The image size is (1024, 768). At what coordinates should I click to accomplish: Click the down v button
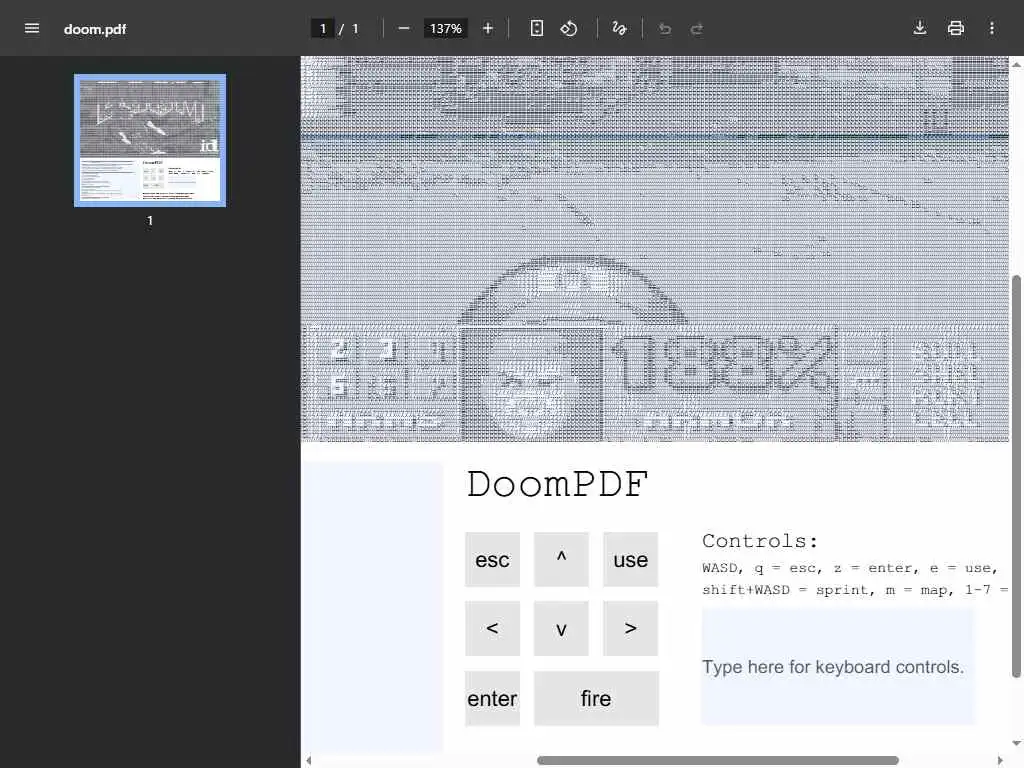pos(561,628)
